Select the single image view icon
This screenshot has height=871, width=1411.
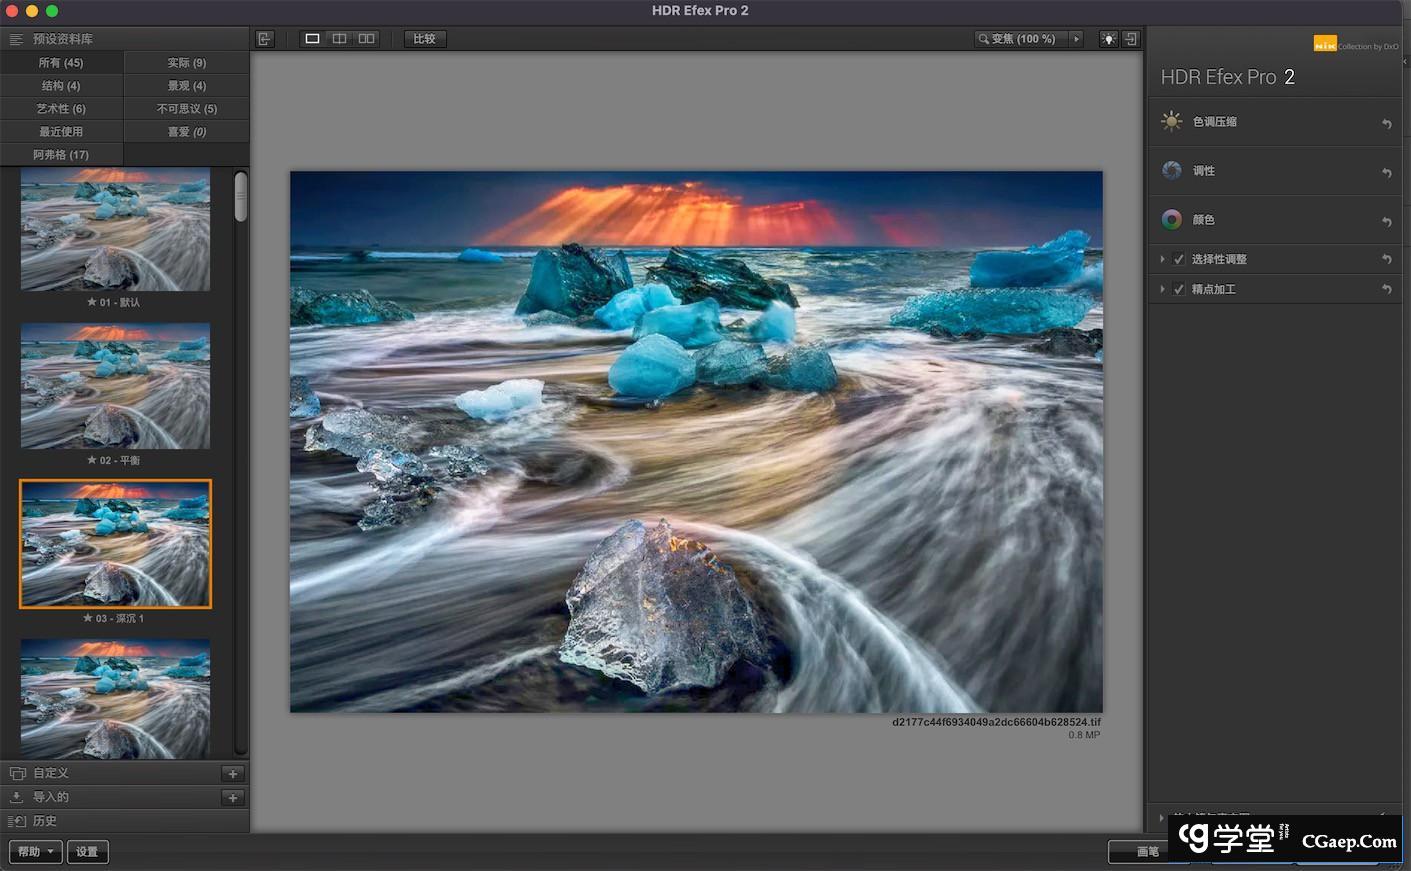[x=312, y=39]
